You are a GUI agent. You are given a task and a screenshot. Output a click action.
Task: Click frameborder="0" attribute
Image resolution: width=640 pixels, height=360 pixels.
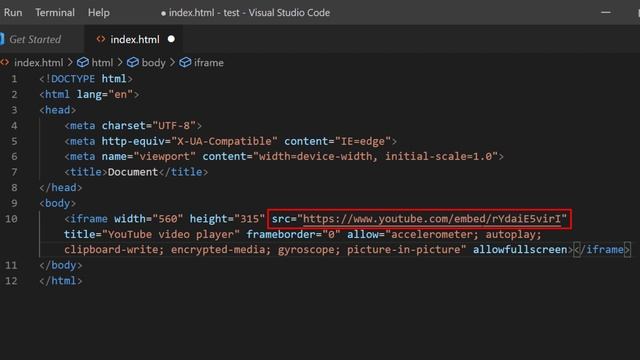point(293,234)
